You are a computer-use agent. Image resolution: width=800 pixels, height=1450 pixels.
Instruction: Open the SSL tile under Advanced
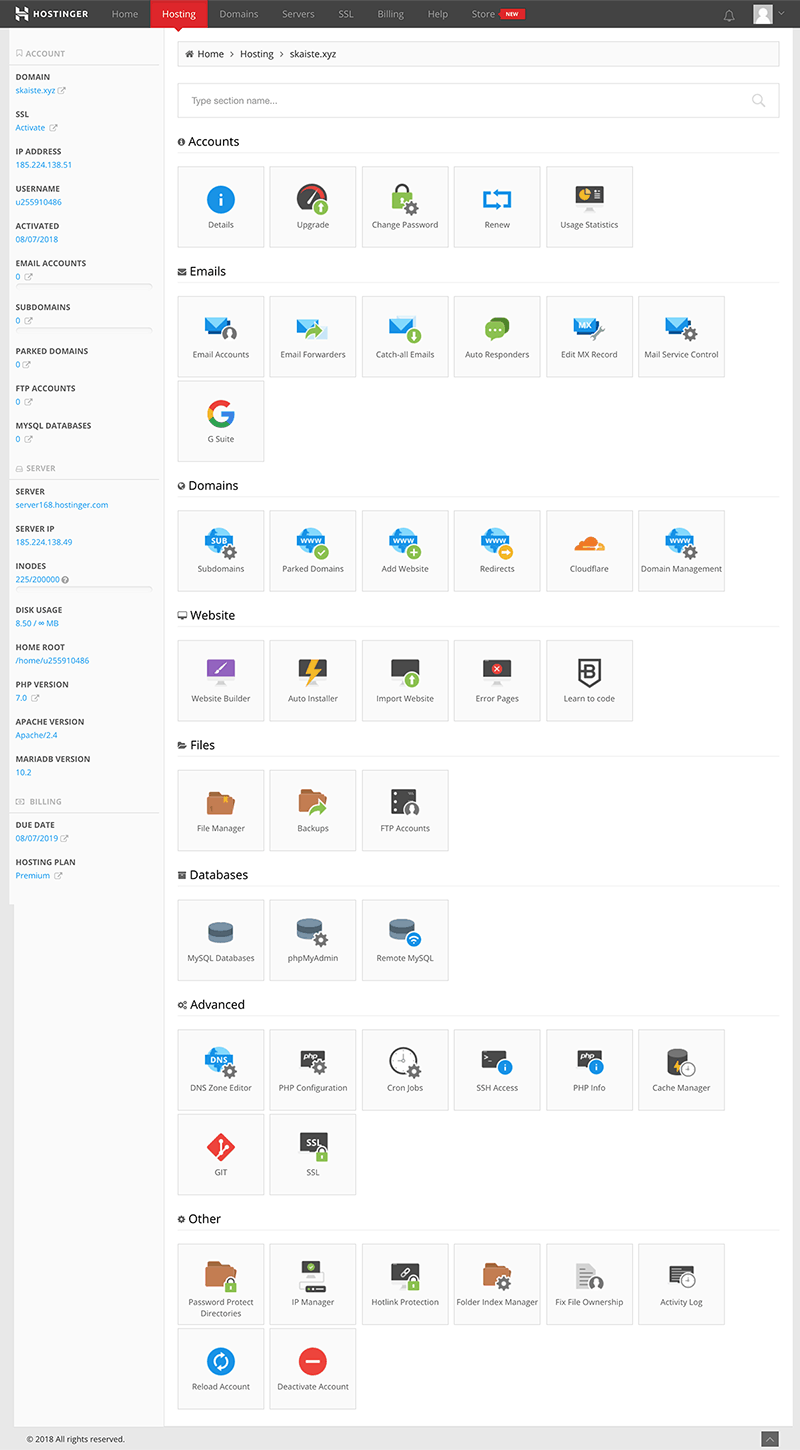(x=313, y=1154)
